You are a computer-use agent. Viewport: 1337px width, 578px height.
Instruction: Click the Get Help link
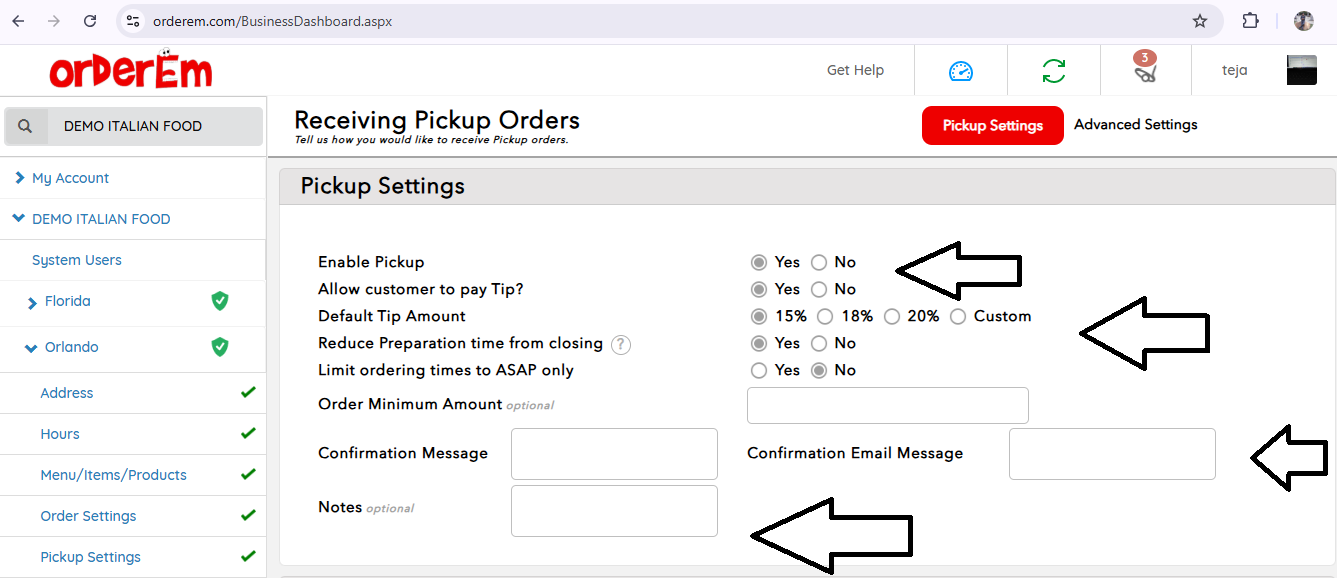(855, 70)
